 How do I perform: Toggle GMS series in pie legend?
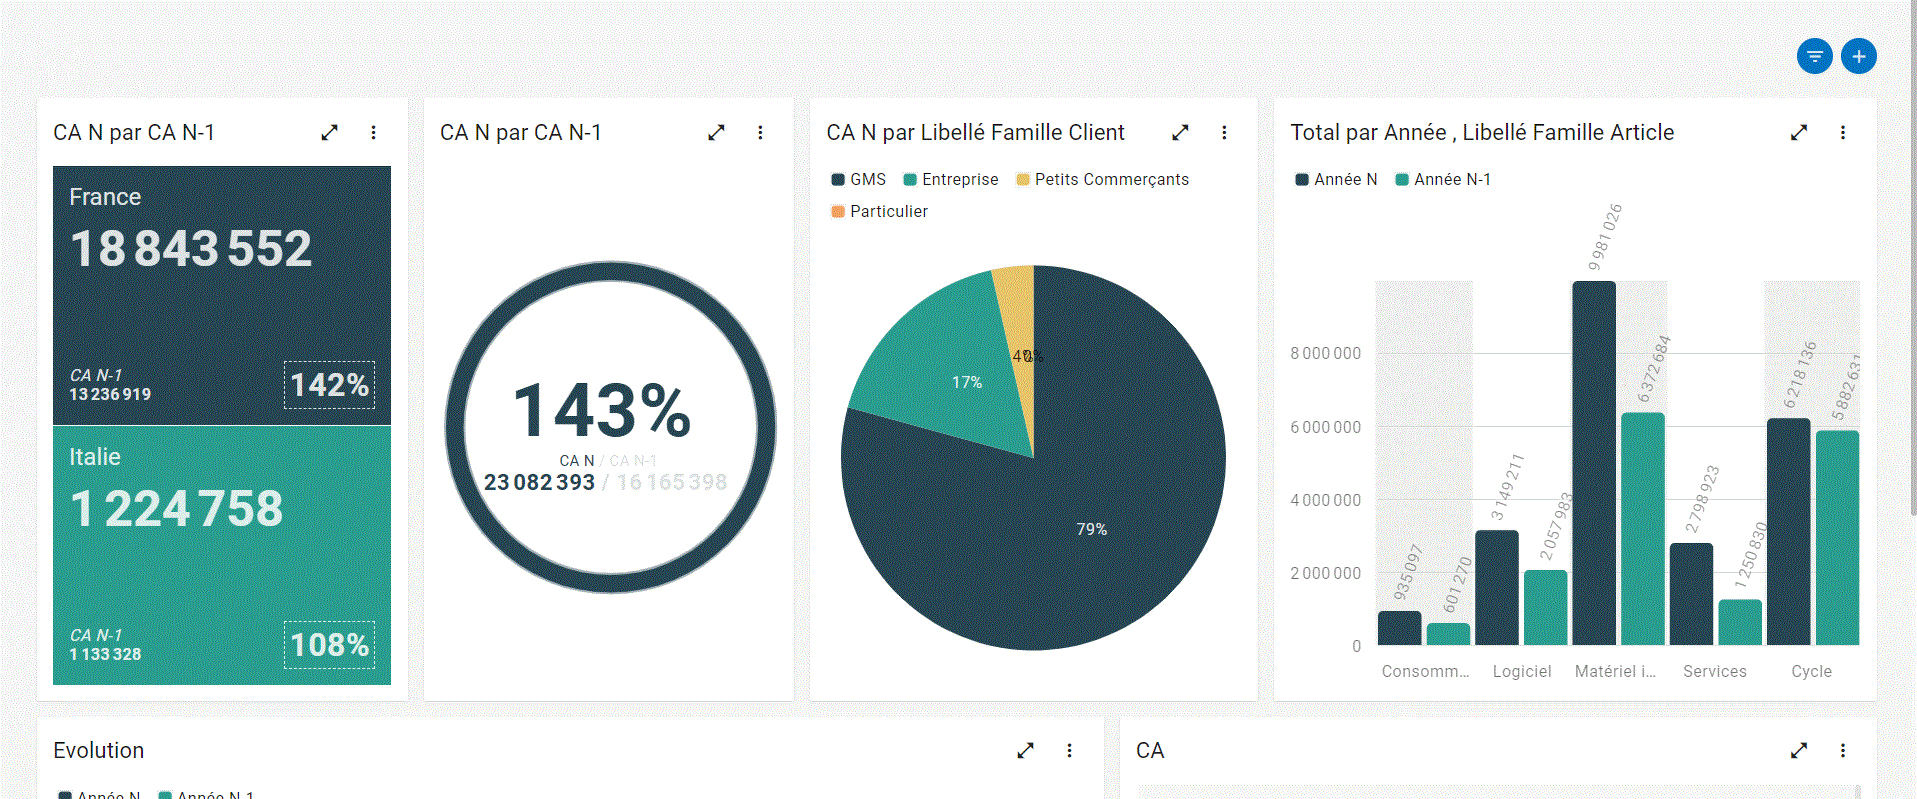click(x=858, y=179)
